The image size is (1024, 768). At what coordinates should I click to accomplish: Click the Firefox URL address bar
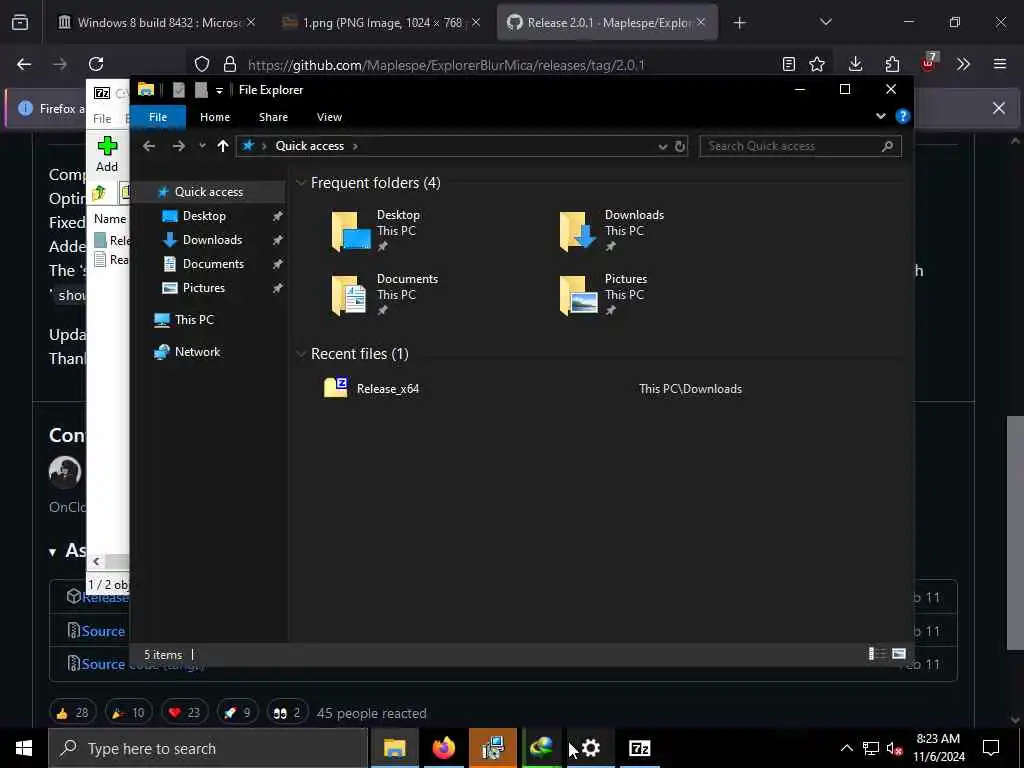pyautogui.click(x=446, y=65)
